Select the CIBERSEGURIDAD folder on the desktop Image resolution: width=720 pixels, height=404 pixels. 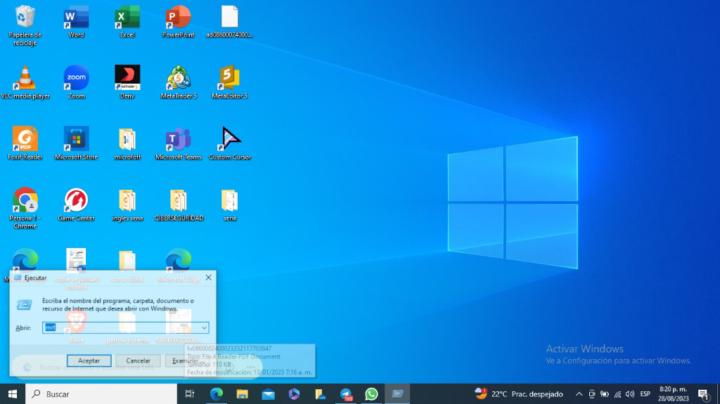tap(179, 205)
